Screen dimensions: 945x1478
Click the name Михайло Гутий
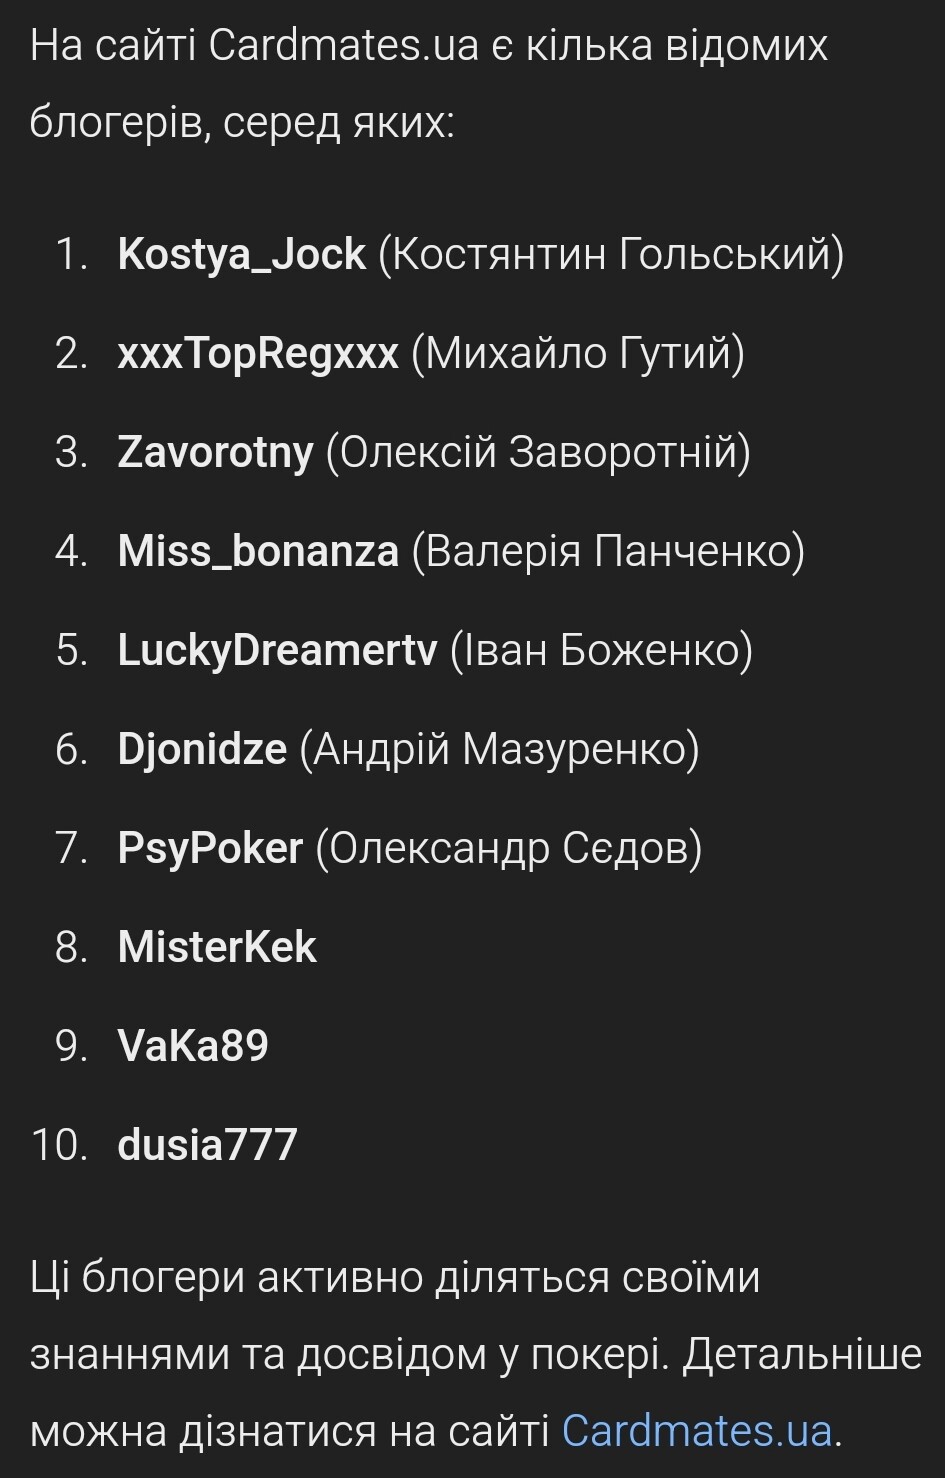coord(578,353)
